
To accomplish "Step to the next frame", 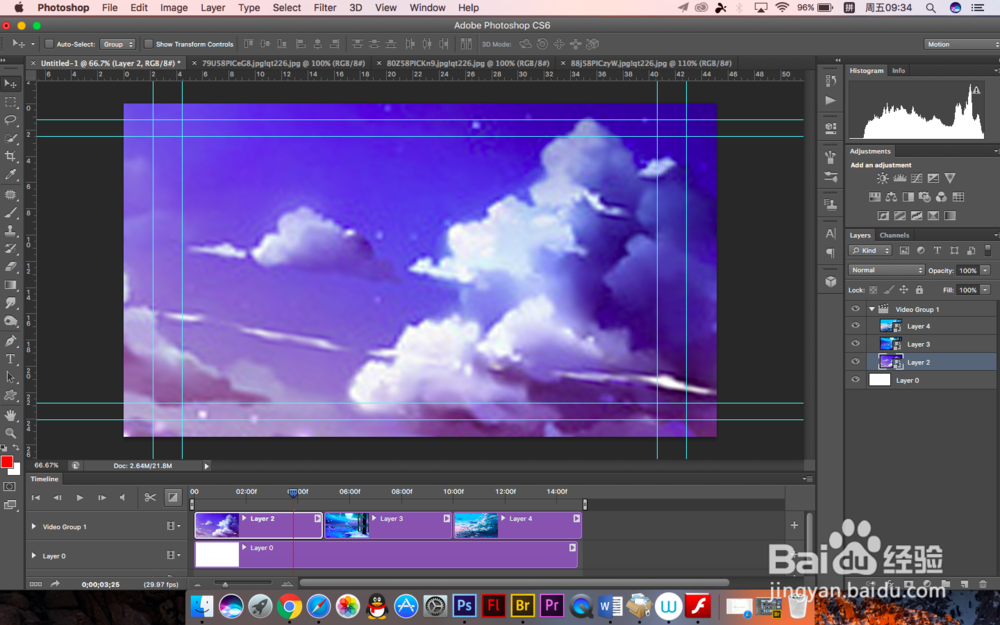I will [x=101, y=497].
